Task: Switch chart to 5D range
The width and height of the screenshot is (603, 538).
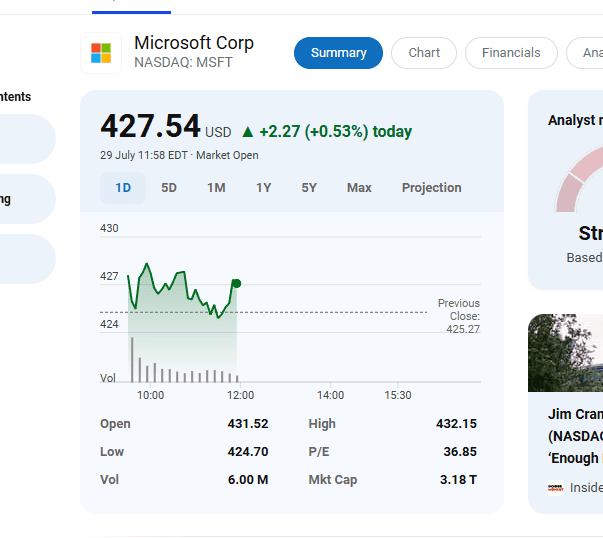Action: coord(169,188)
